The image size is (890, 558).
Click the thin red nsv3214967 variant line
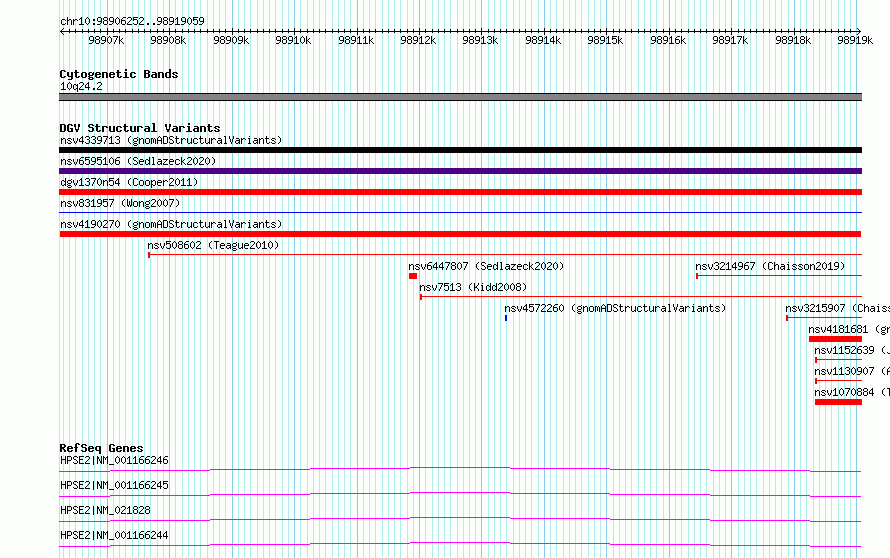pos(779,276)
